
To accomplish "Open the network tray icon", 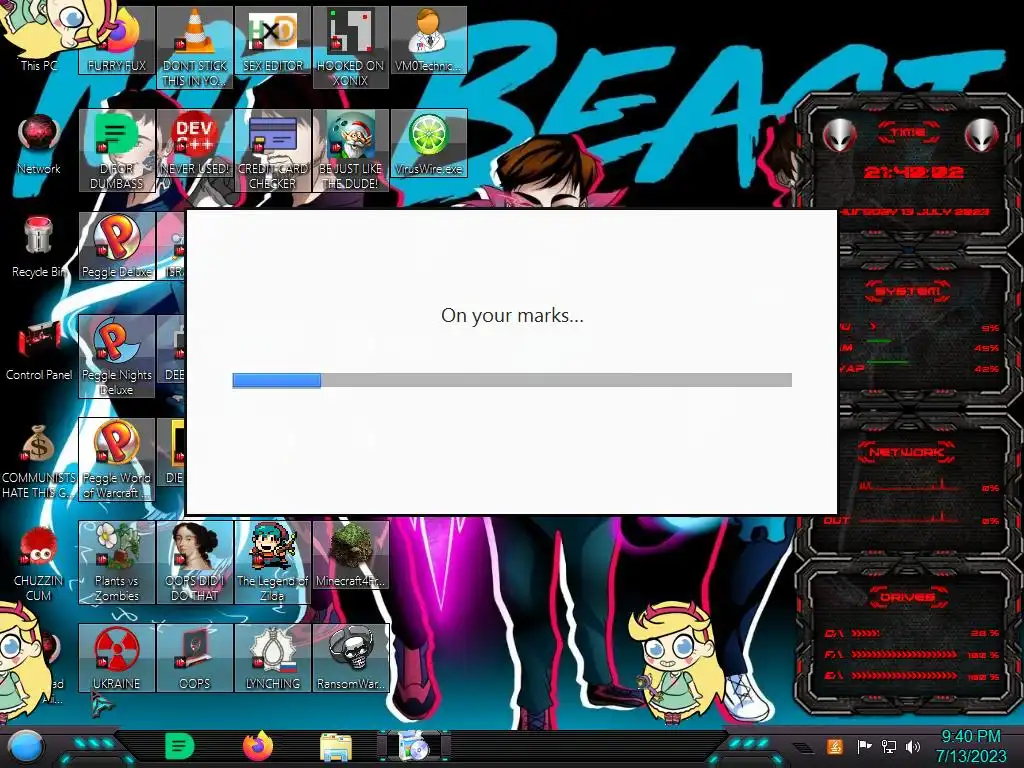I will [x=889, y=746].
